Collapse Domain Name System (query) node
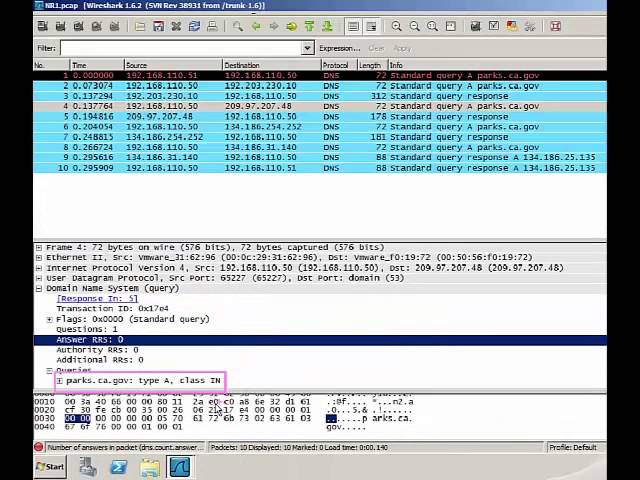640x480 pixels. coord(39,289)
